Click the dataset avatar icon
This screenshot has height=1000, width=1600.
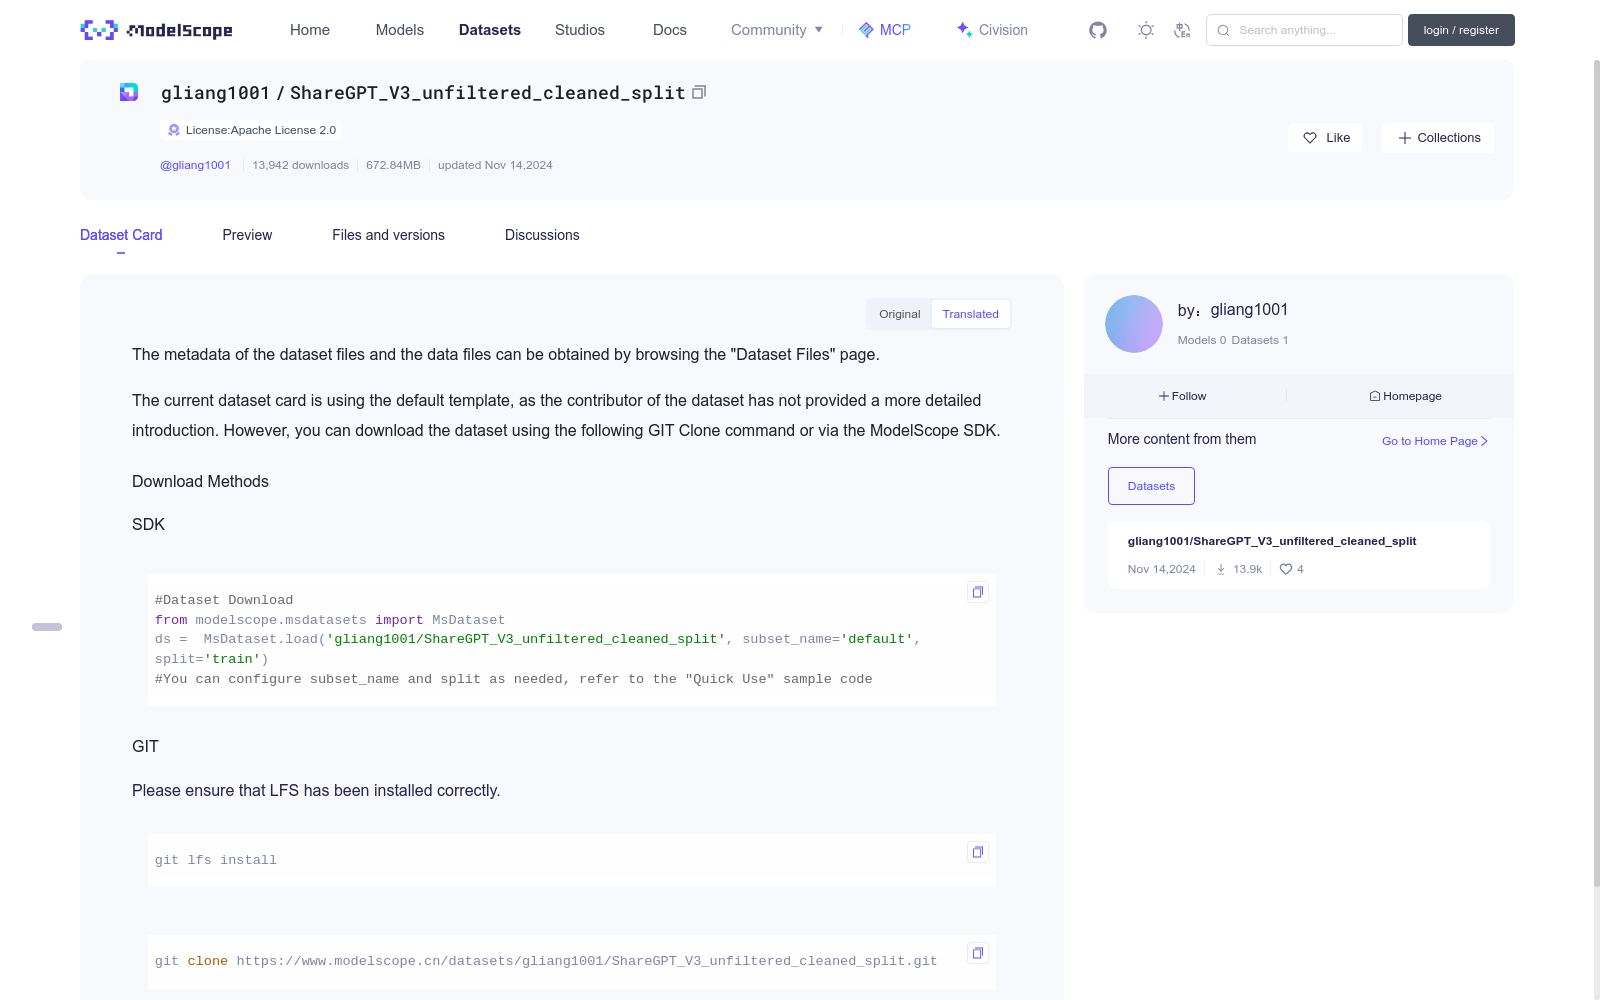pyautogui.click(x=129, y=92)
